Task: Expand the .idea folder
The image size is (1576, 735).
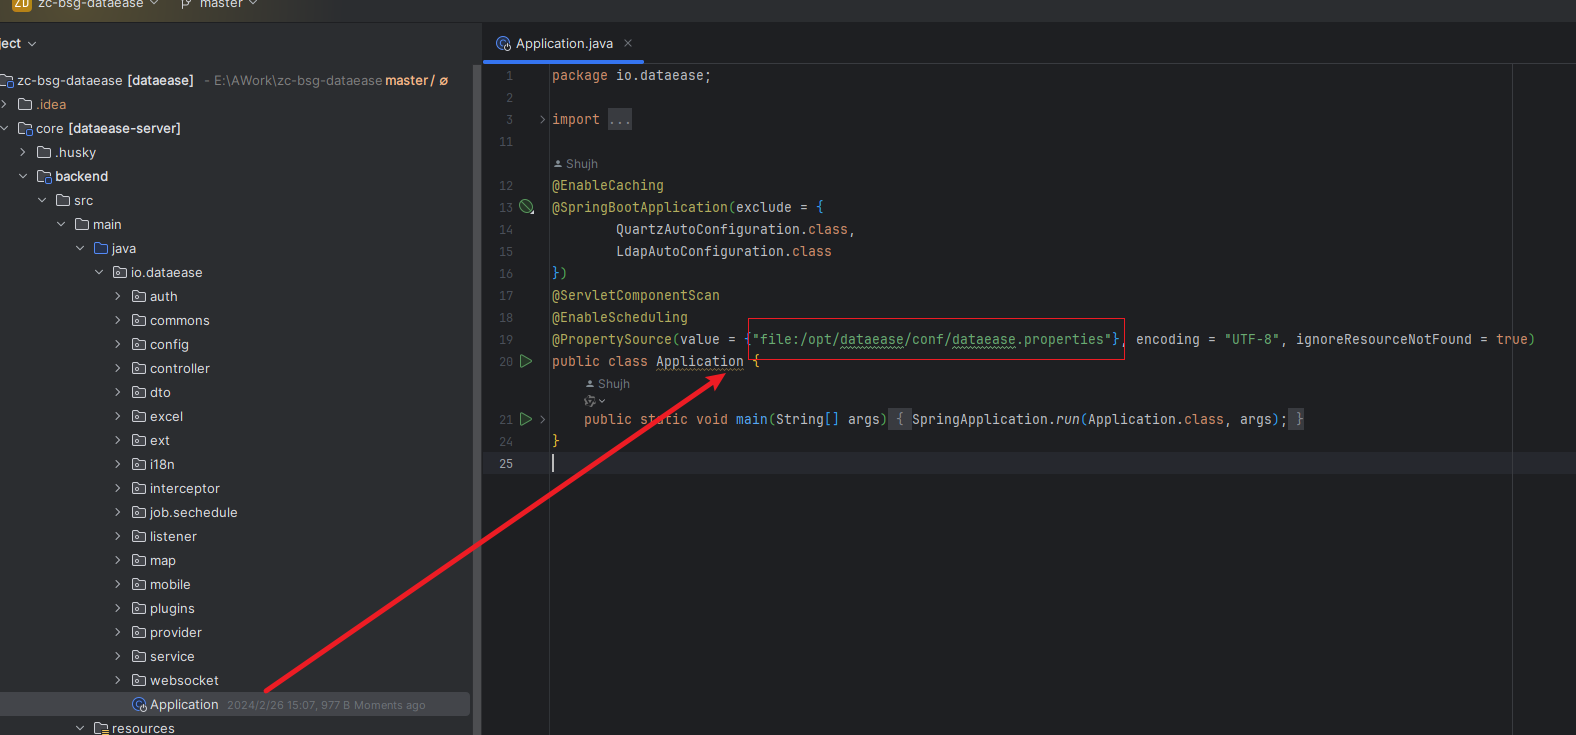Action: pyautogui.click(x=5, y=104)
